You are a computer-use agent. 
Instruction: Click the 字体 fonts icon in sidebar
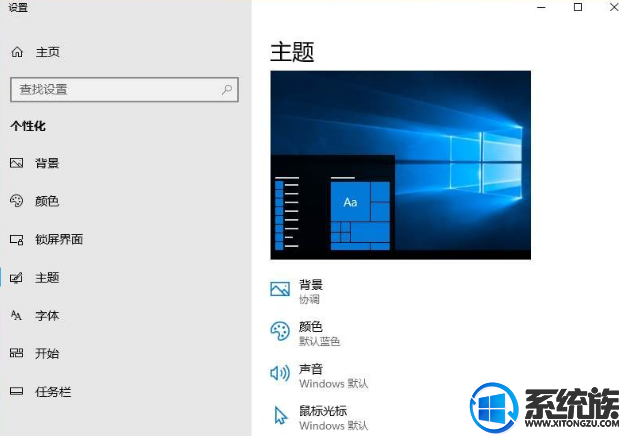16,315
